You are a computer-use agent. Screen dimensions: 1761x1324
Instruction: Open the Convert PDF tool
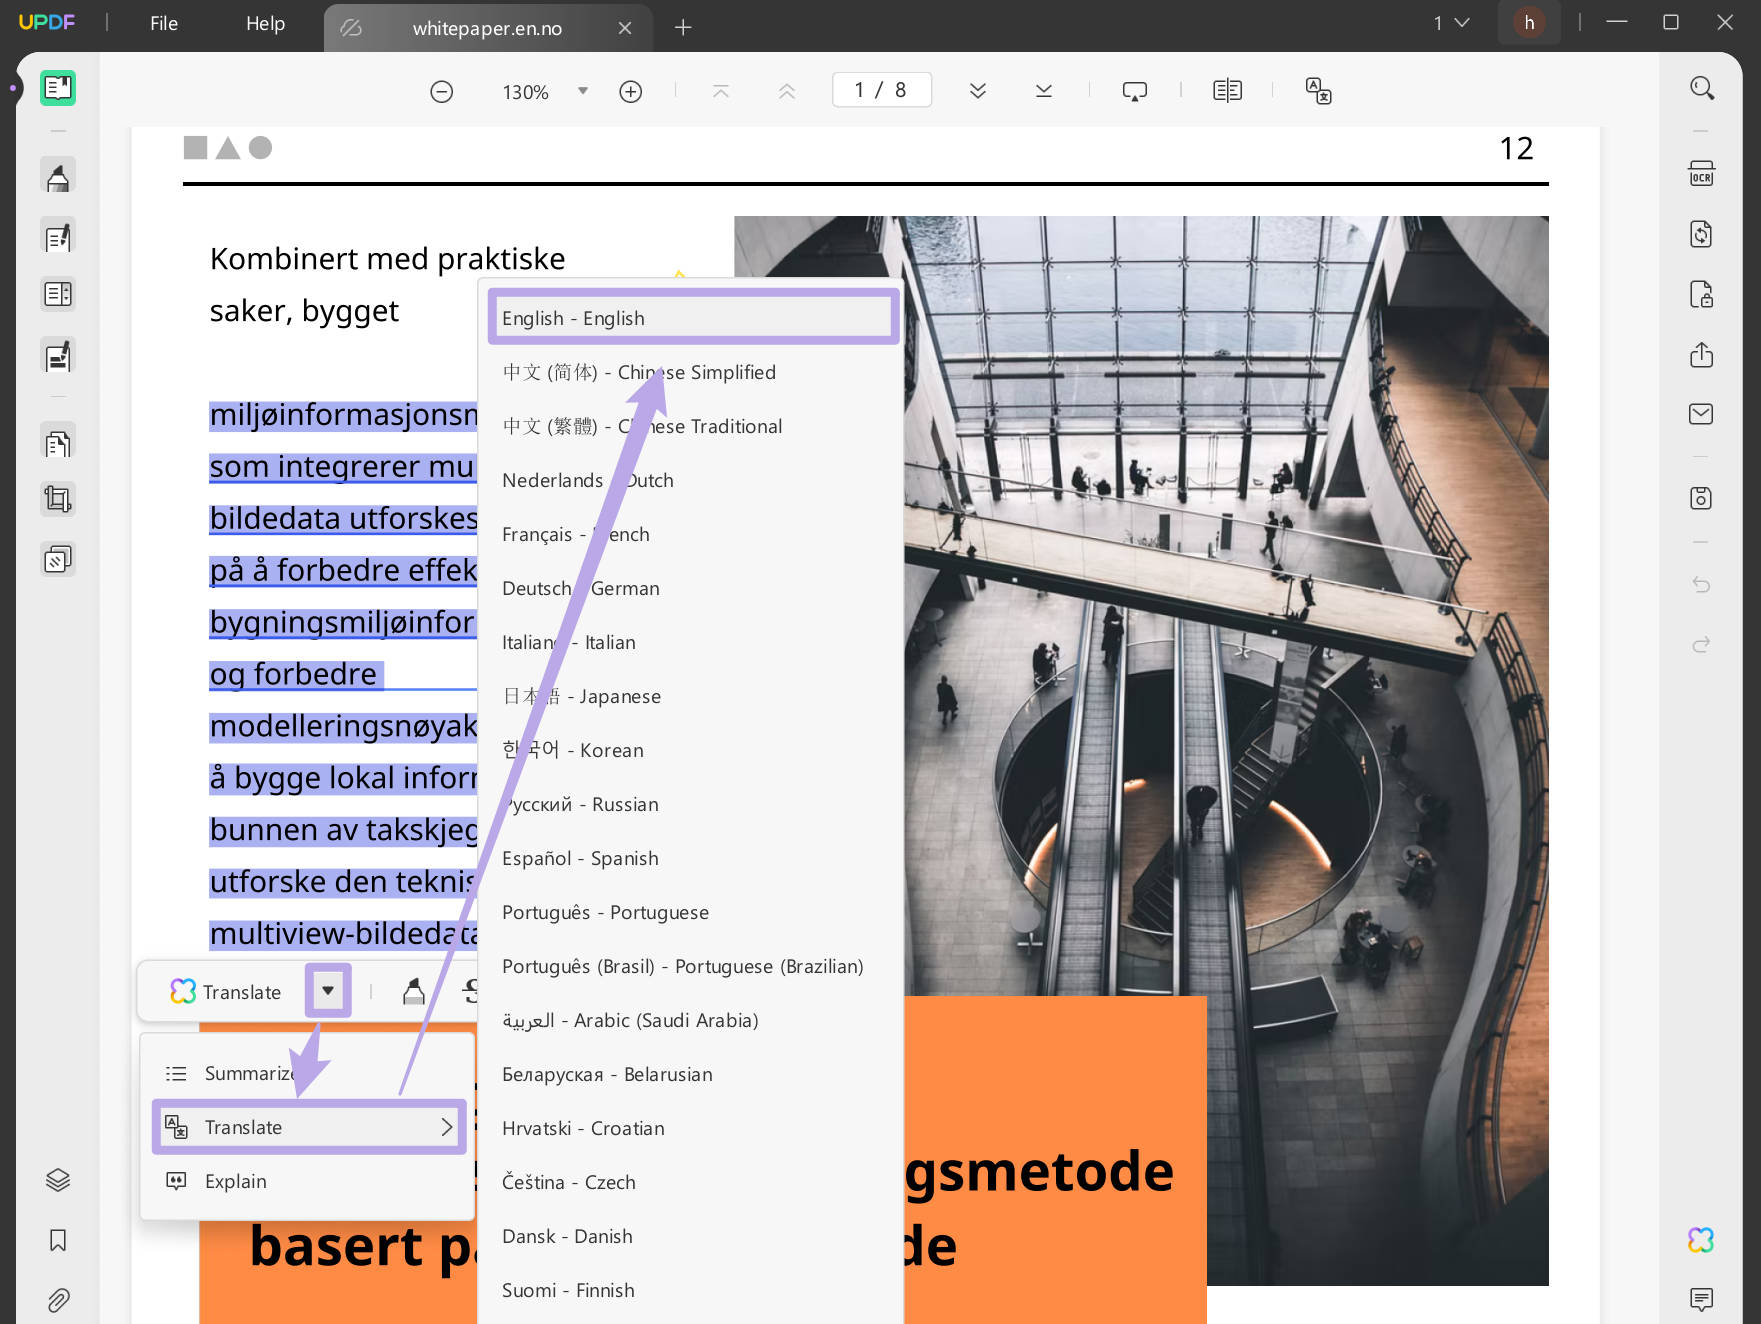(x=1701, y=234)
